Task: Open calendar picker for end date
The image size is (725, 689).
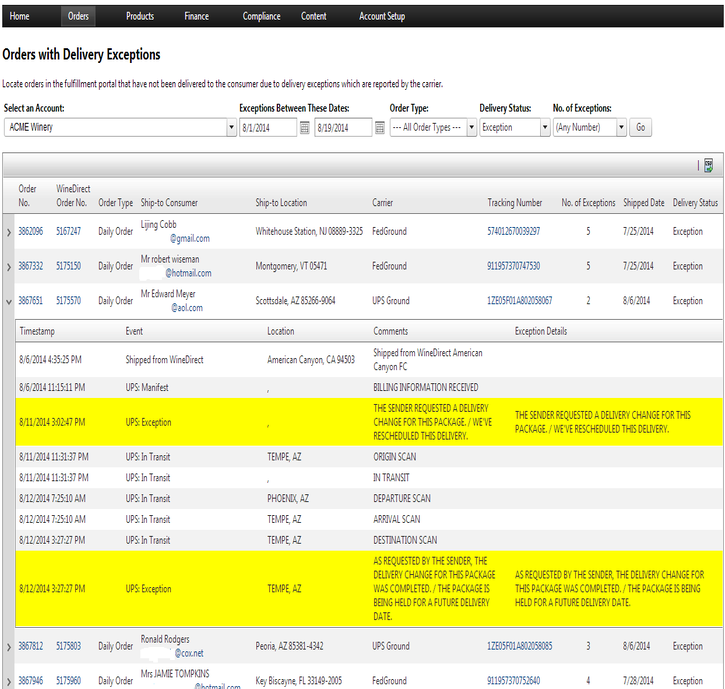Action: coord(379,128)
